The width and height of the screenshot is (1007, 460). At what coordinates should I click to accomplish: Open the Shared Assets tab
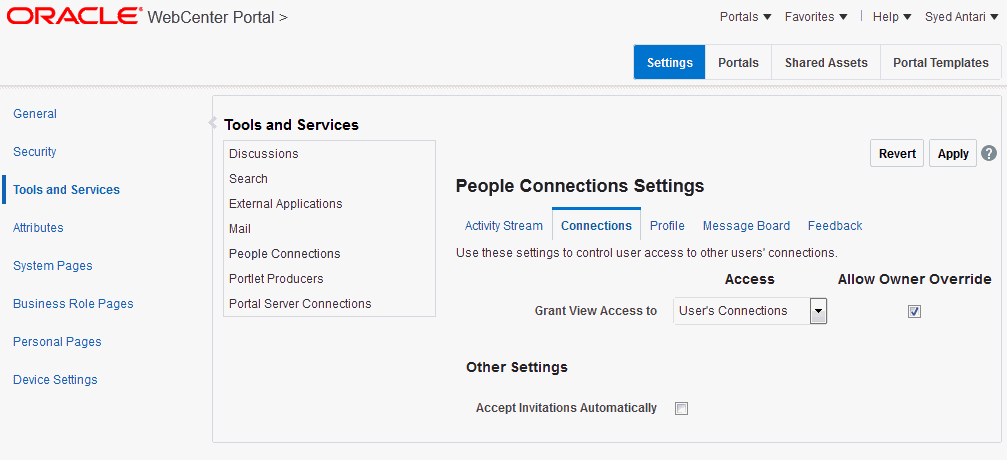coord(826,62)
